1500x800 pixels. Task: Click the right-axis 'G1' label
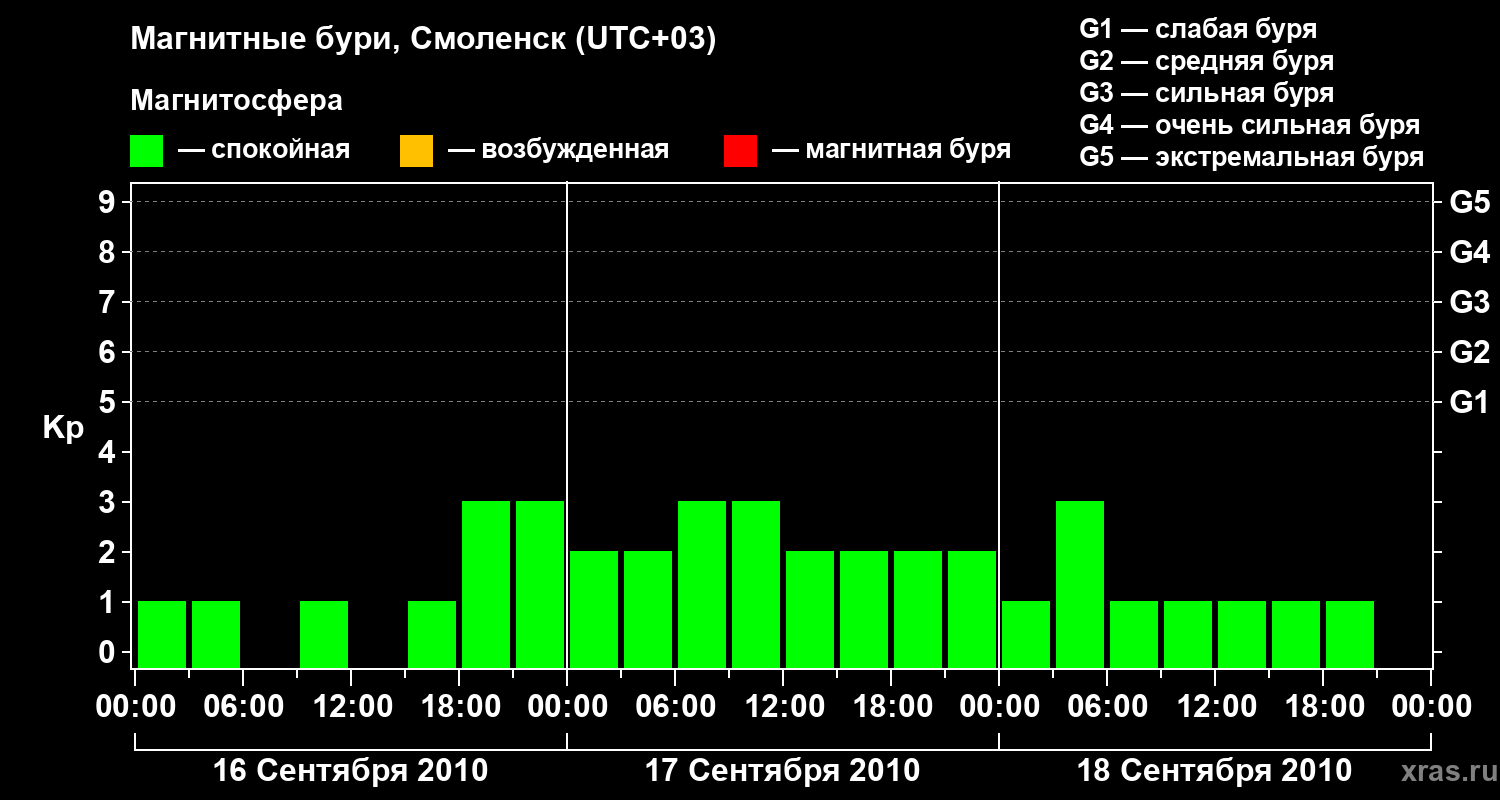tap(1469, 403)
